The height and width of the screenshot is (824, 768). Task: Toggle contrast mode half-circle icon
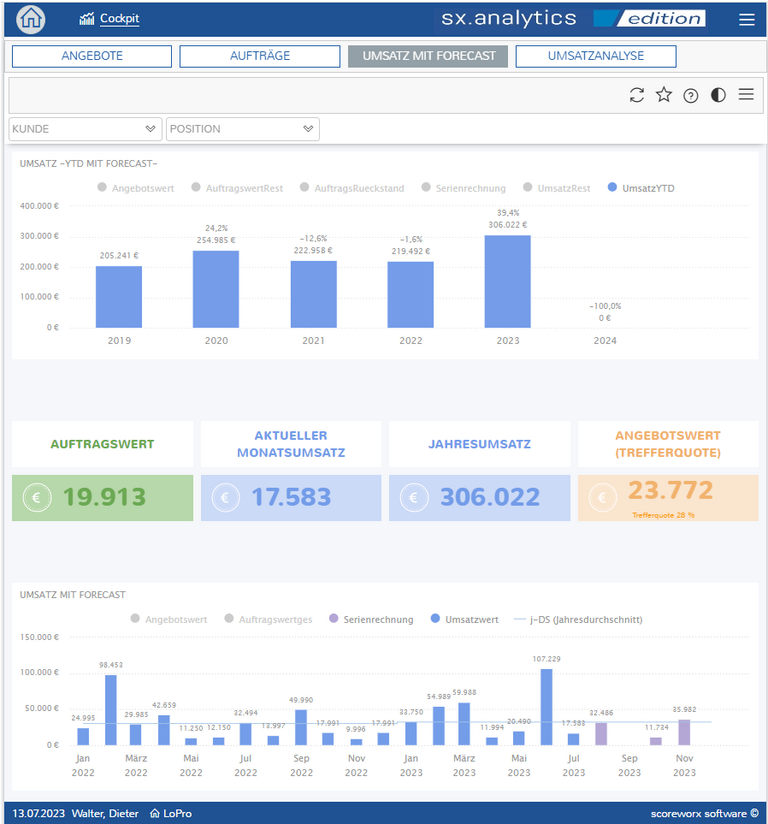718,95
